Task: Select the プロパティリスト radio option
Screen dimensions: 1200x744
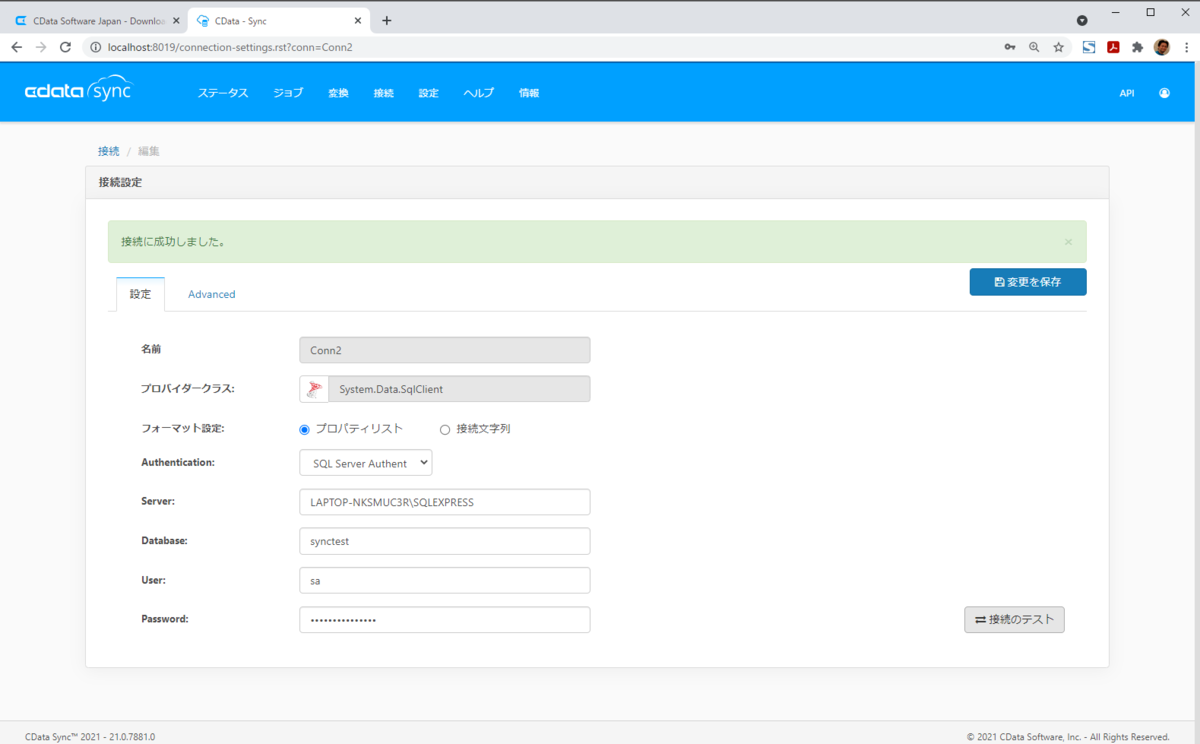Action: 305,429
